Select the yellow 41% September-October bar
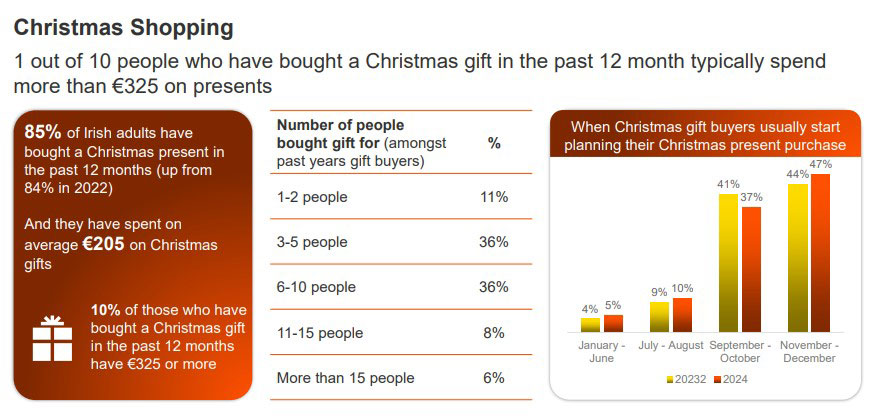This screenshot has width=875, height=418. [728, 262]
